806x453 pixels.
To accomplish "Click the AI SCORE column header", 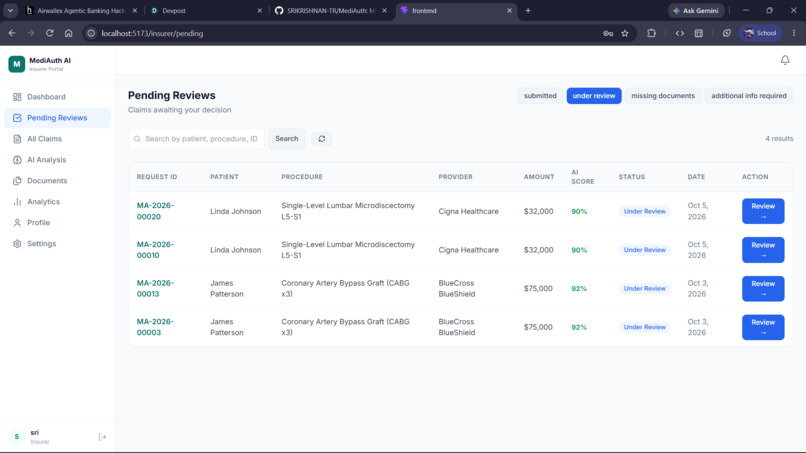I will (583, 177).
